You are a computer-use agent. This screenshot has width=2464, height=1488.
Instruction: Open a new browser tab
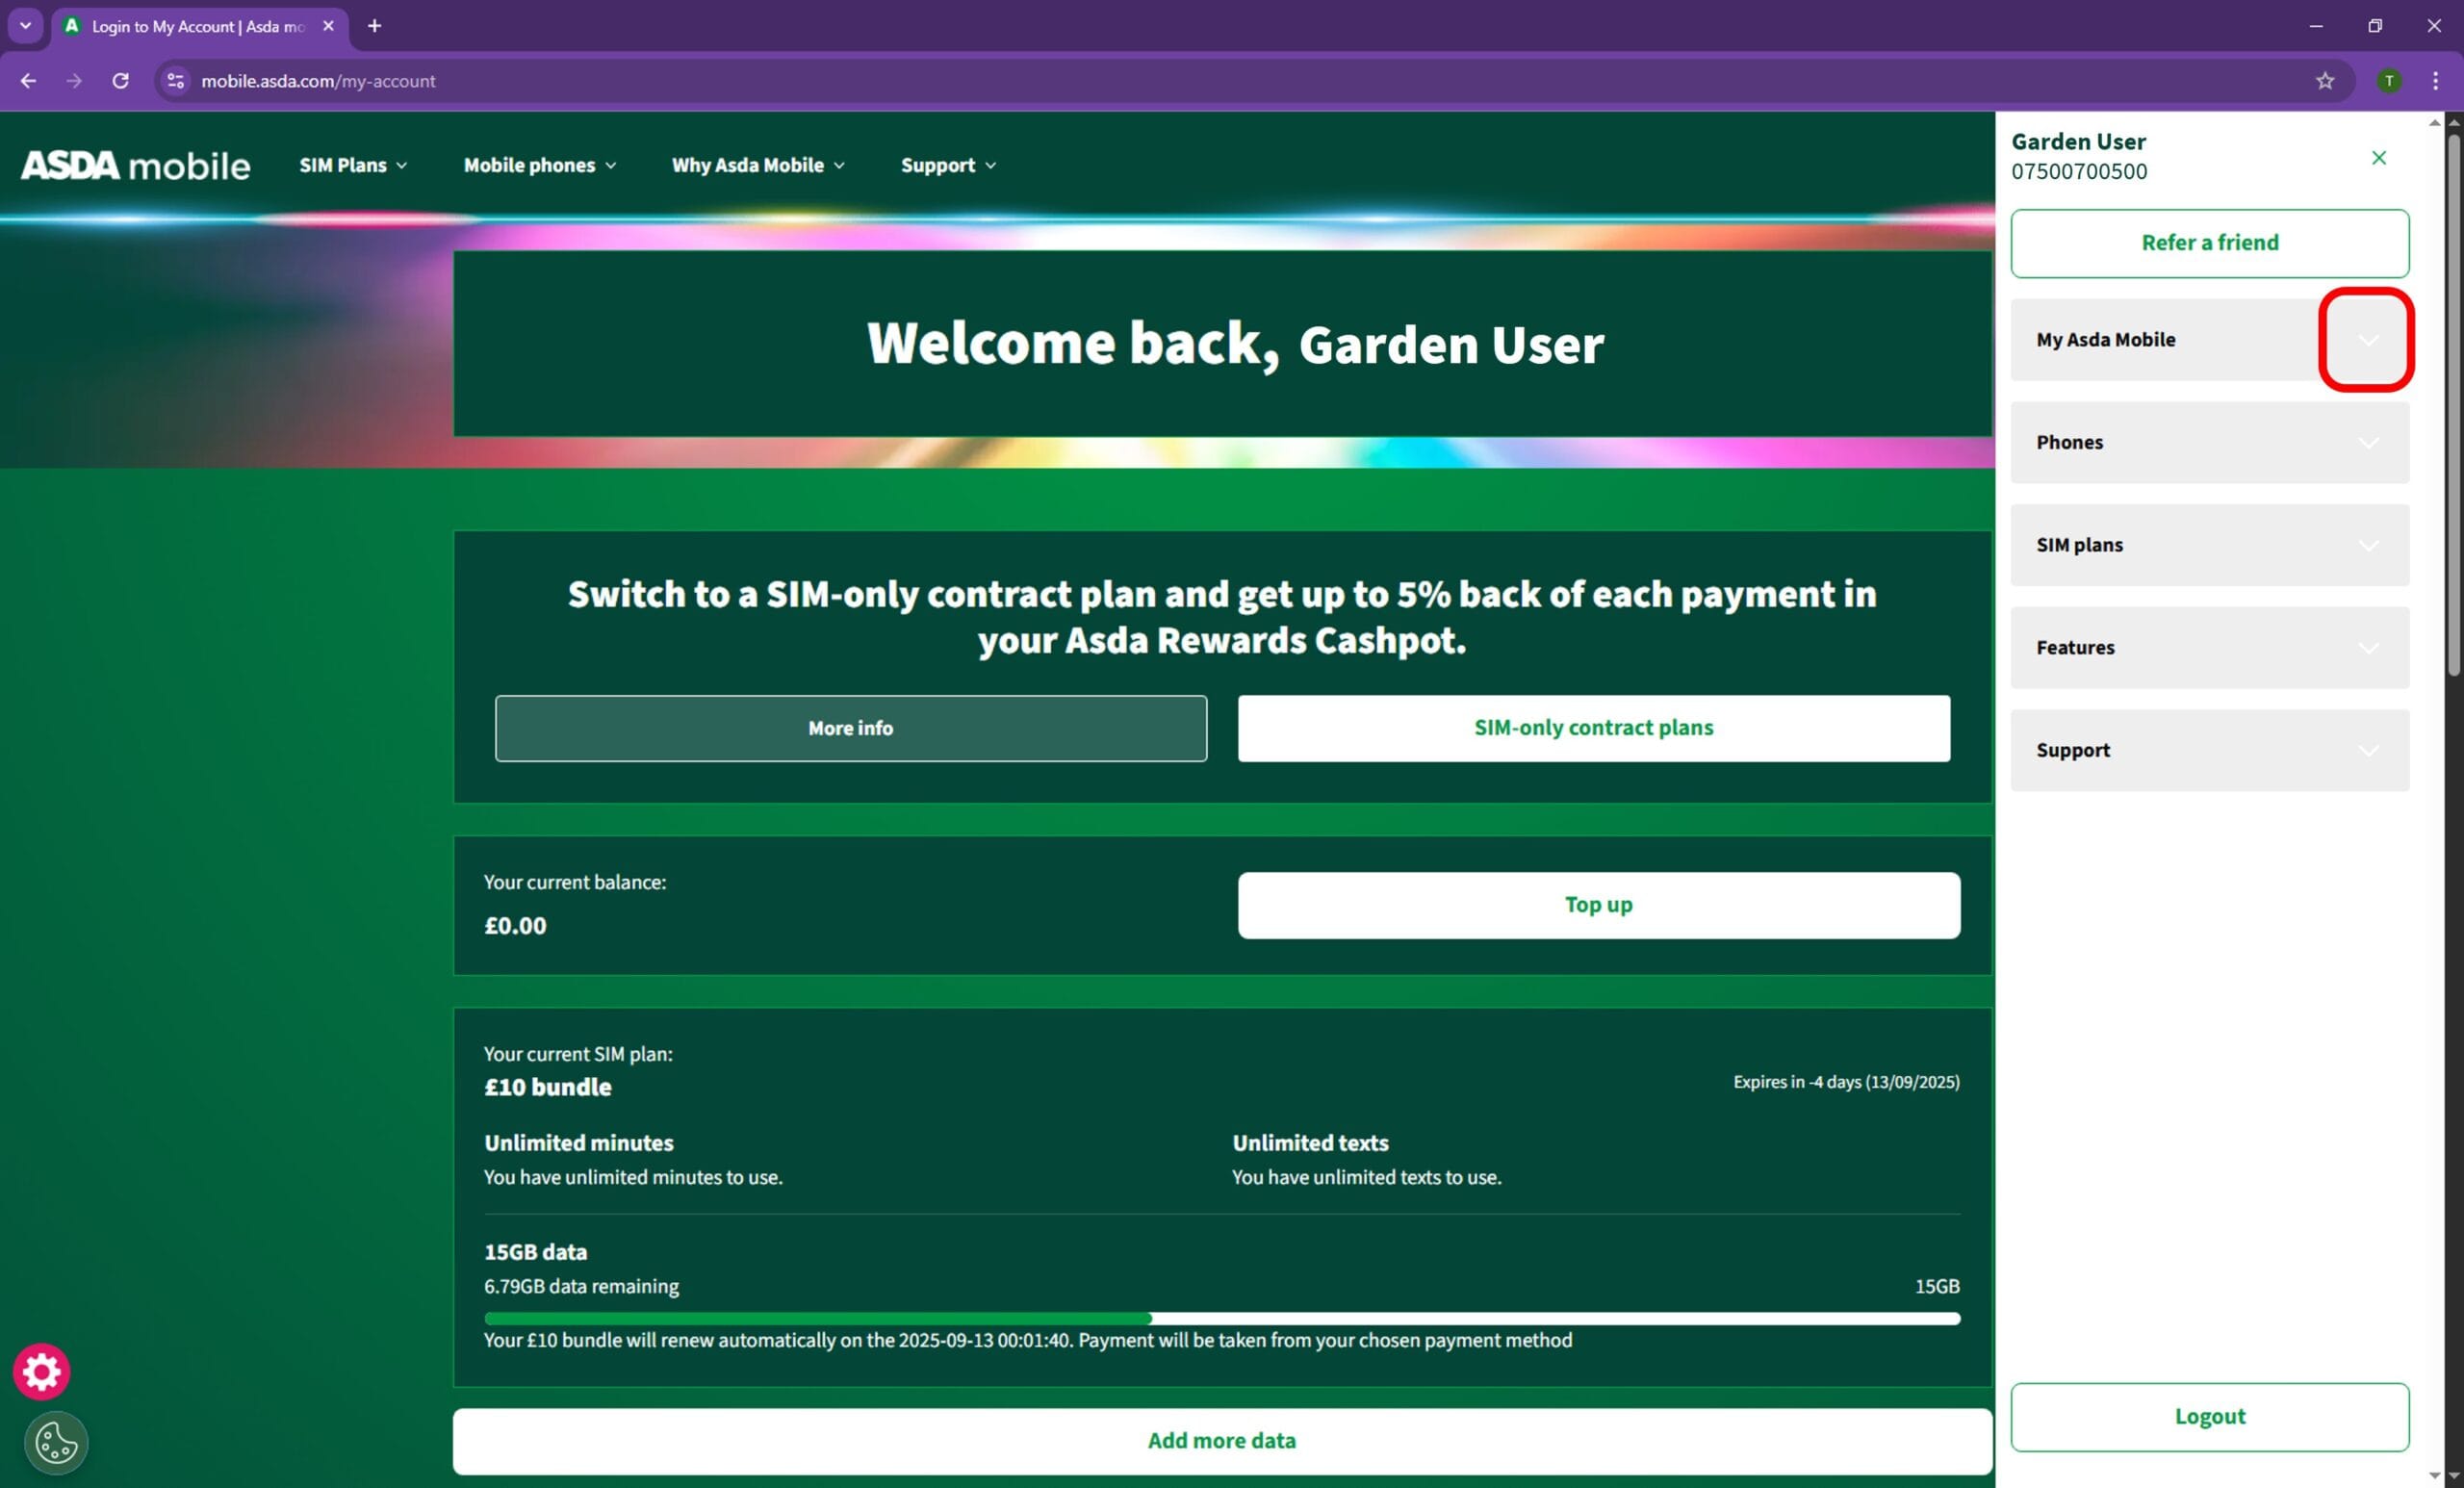click(x=374, y=26)
